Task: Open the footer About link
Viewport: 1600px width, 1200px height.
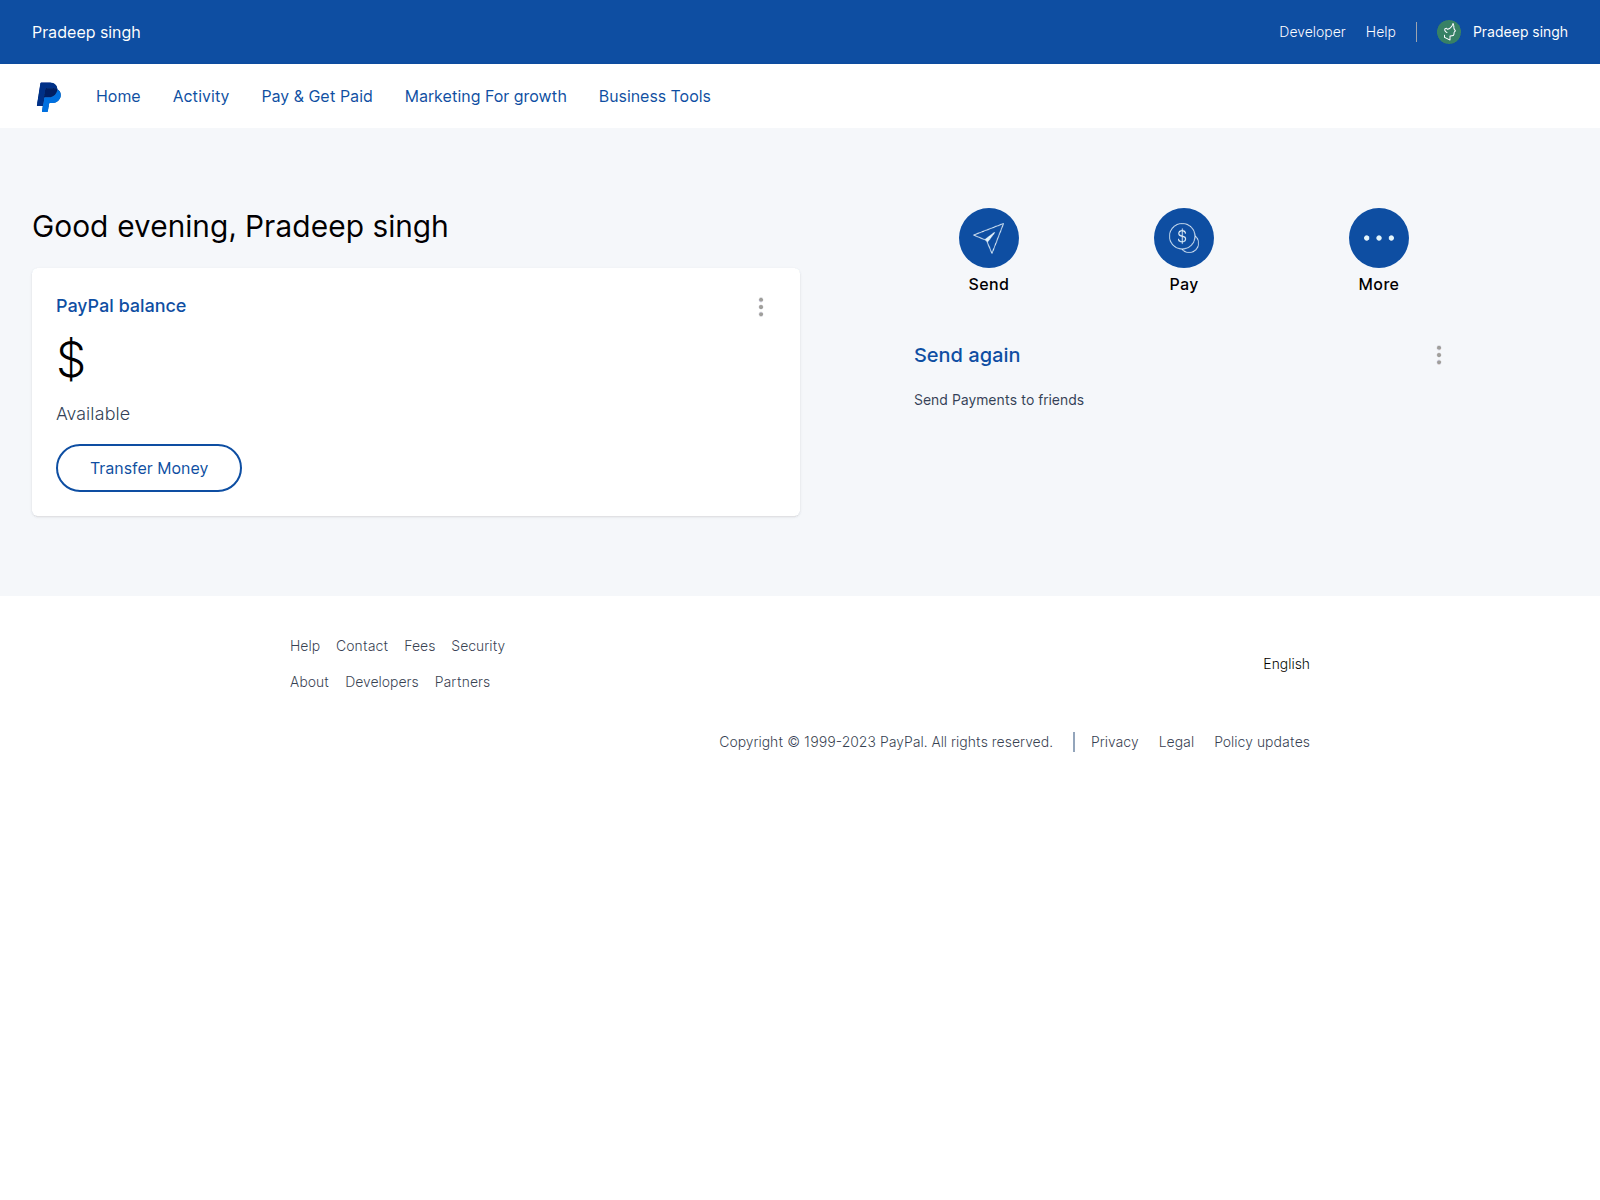Action: [309, 682]
